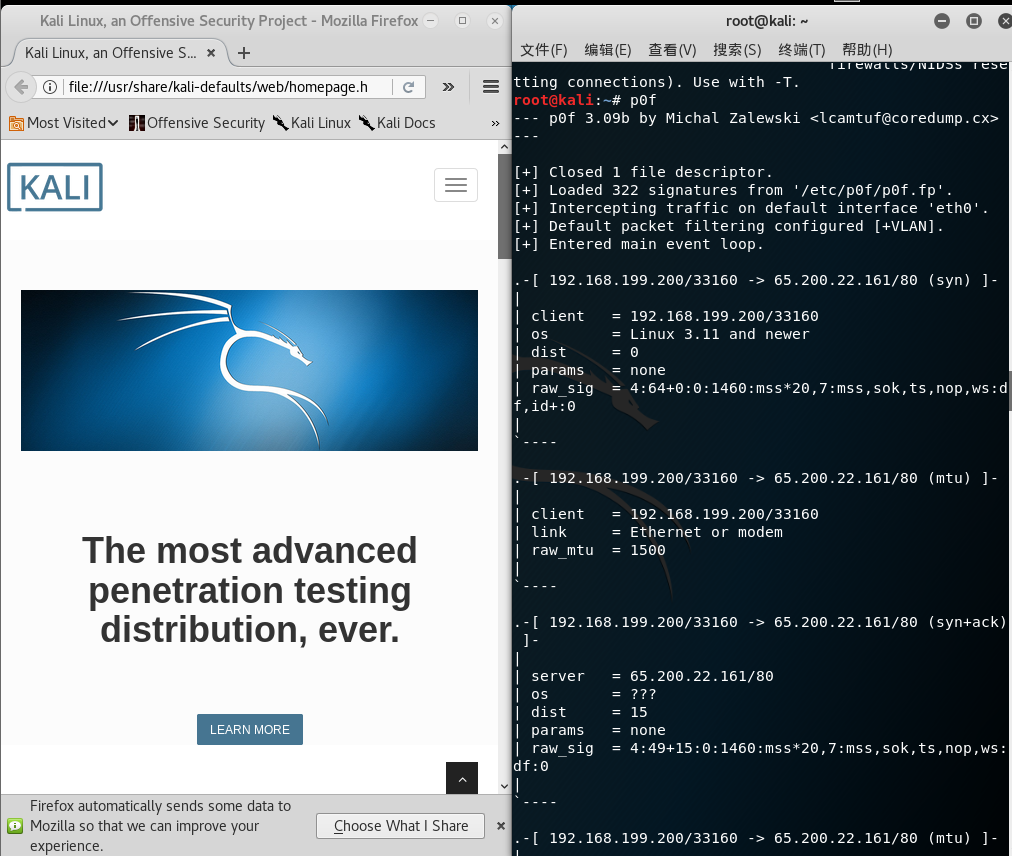1012x856 pixels.
Task: Open the 帮助(H) terminal menu
Action: 866,50
